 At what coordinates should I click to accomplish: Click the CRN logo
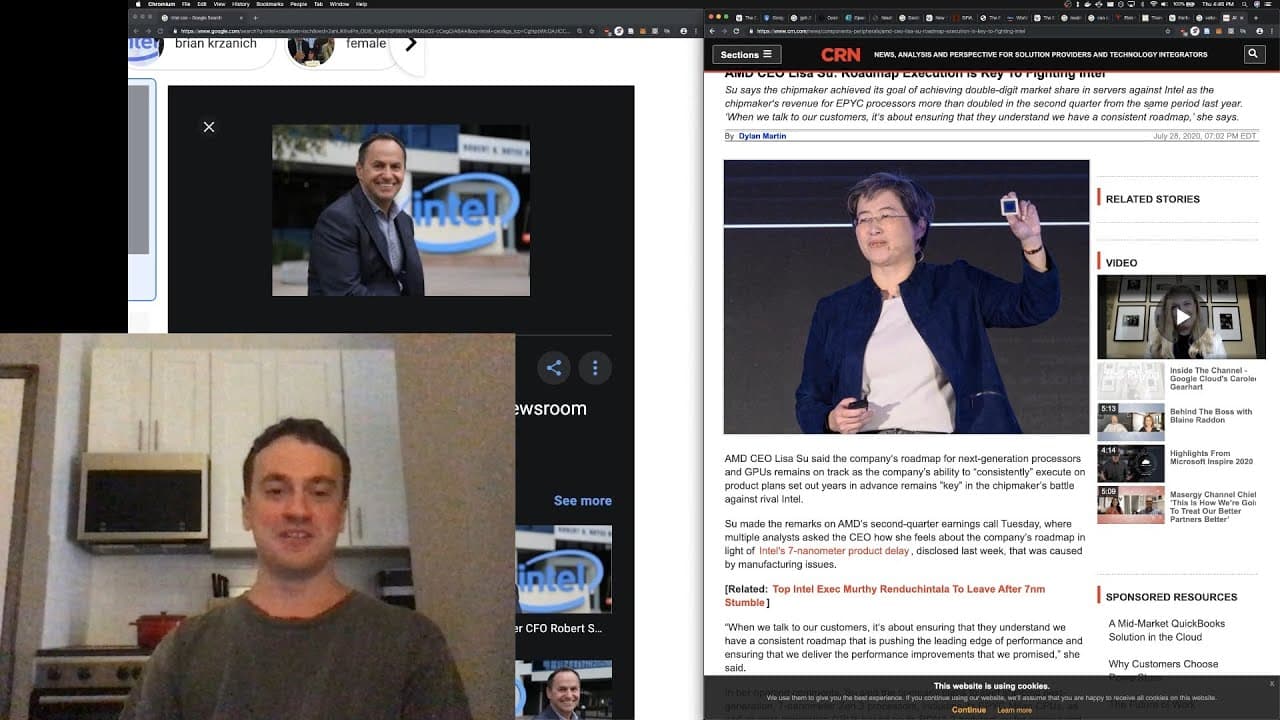(841, 54)
